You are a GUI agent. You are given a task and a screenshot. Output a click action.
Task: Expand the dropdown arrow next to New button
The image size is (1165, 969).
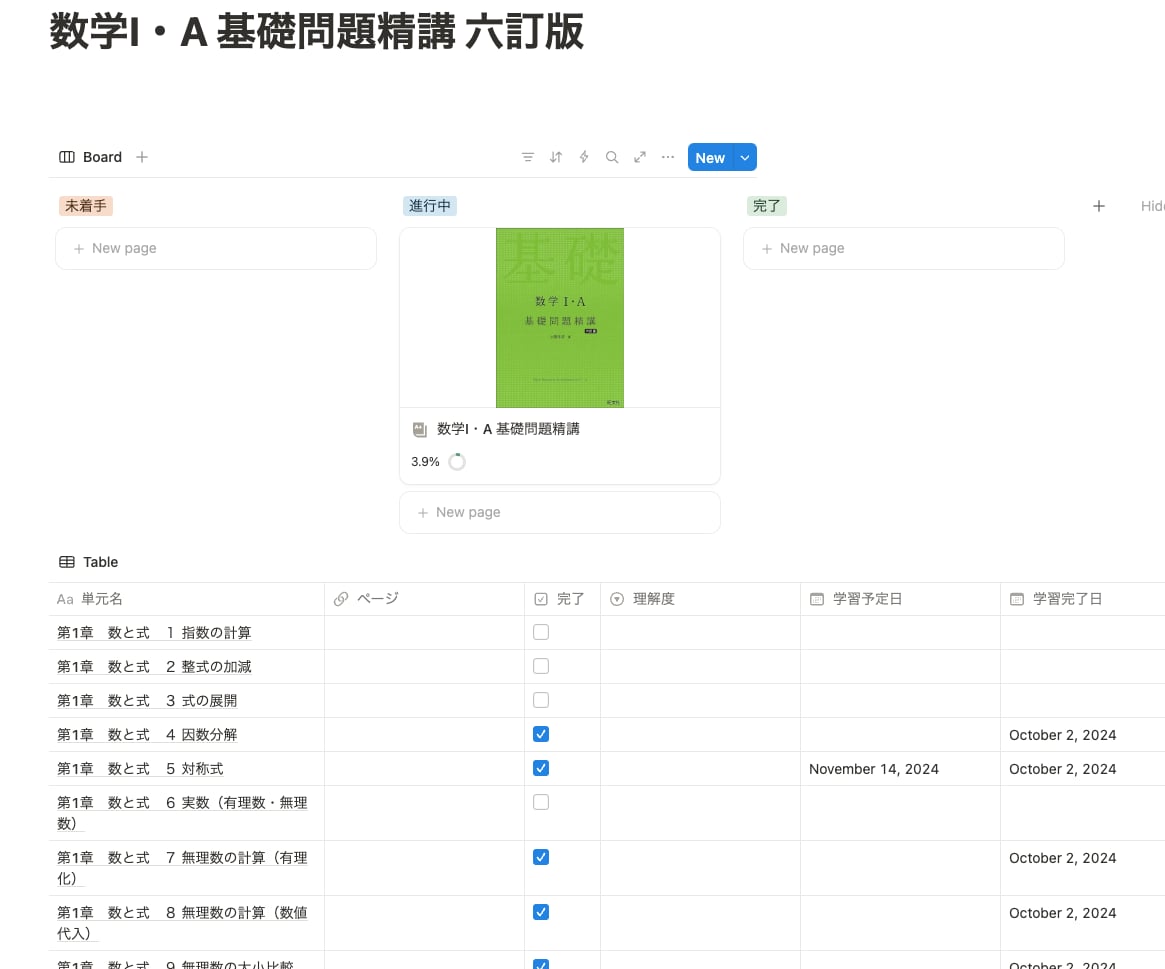pos(745,158)
